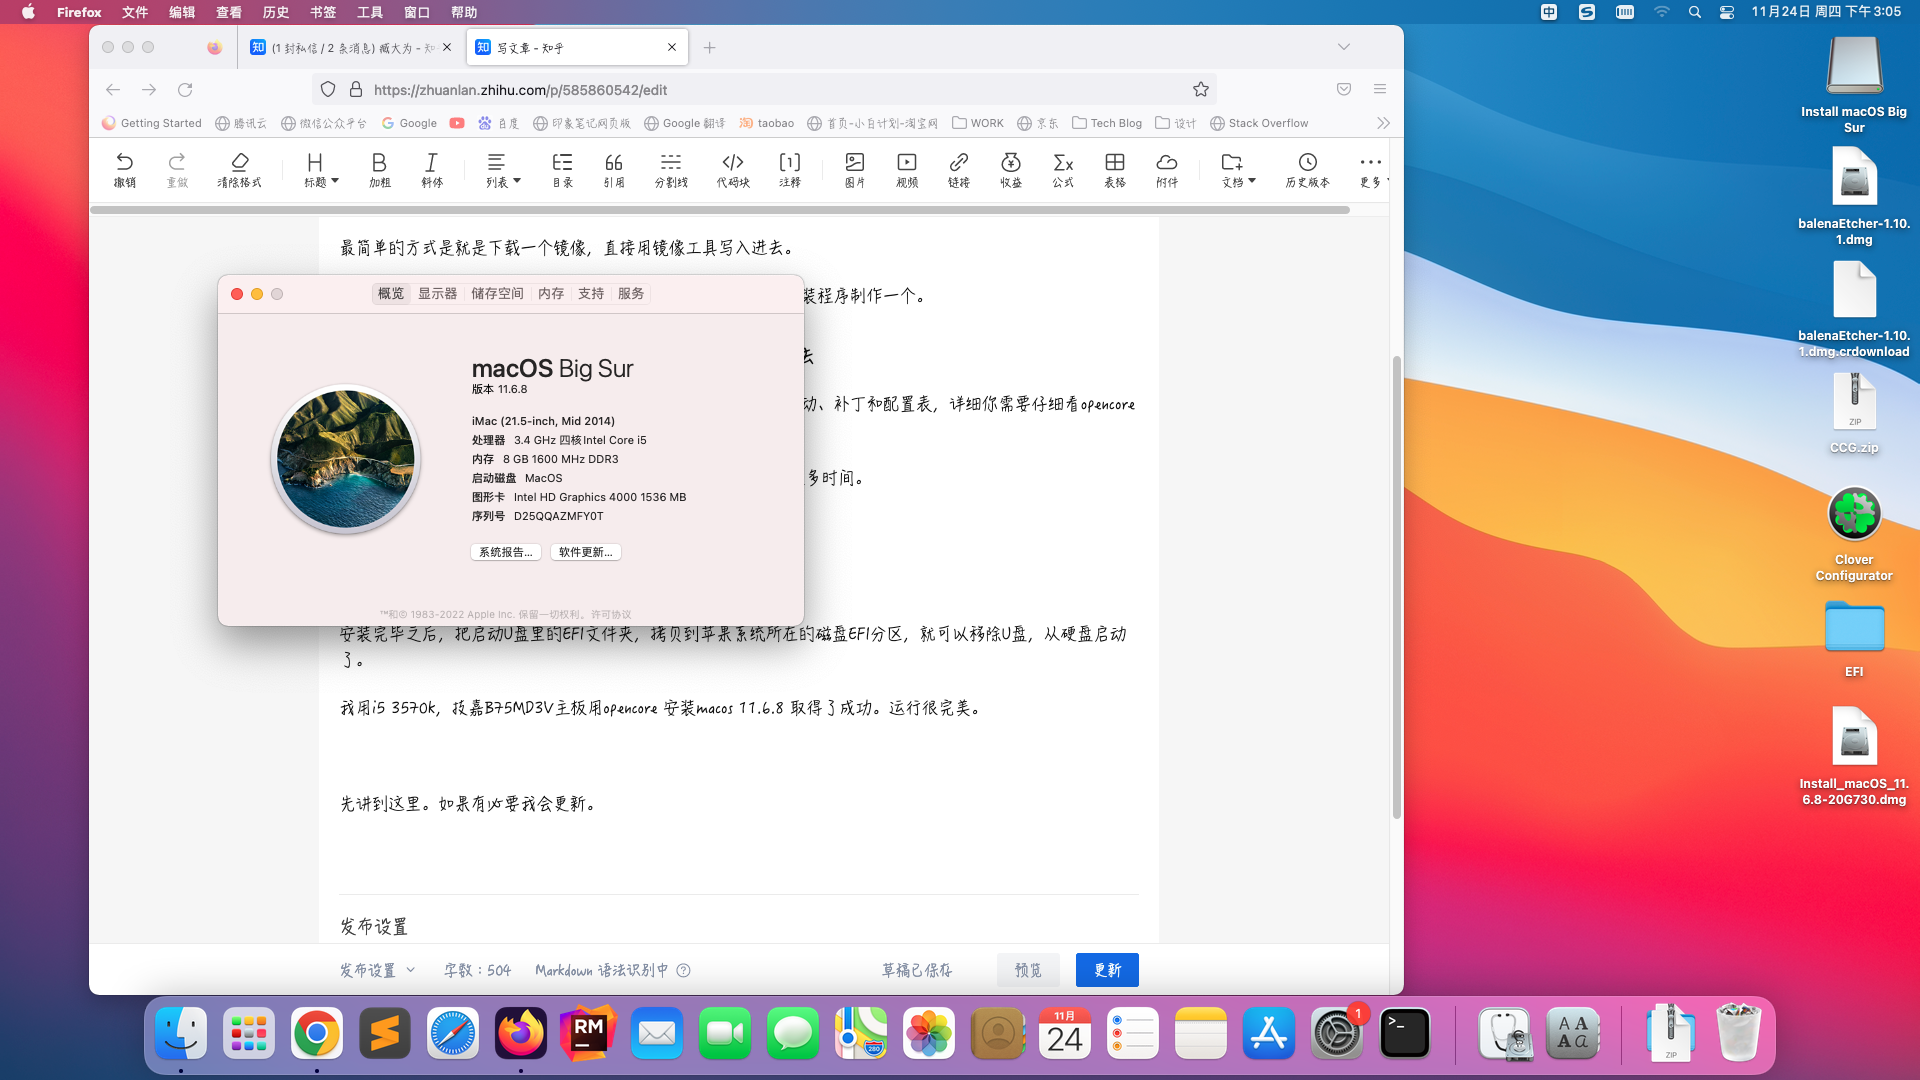The image size is (1920, 1080).
Task: Insert a code block icon
Action: tap(733, 169)
